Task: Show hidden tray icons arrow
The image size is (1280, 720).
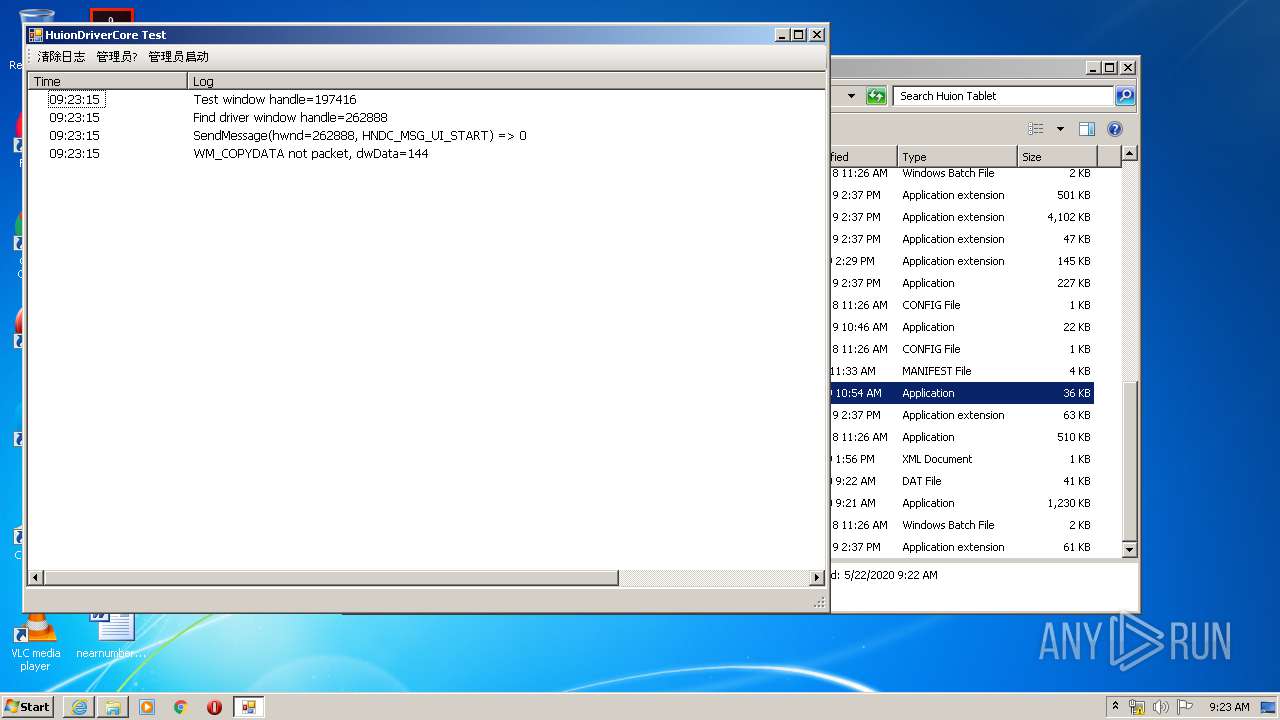Action: coord(1115,706)
